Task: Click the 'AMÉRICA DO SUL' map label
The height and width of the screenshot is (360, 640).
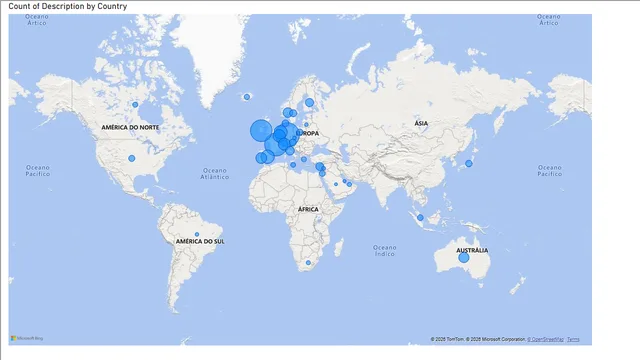Action: pyautogui.click(x=200, y=241)
